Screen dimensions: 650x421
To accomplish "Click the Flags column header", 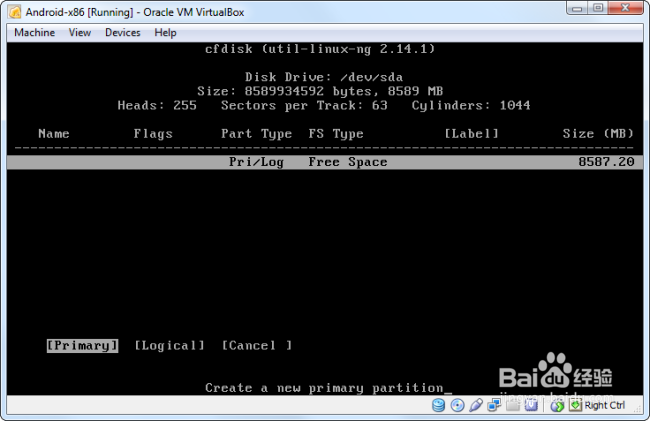I will 153,134.
